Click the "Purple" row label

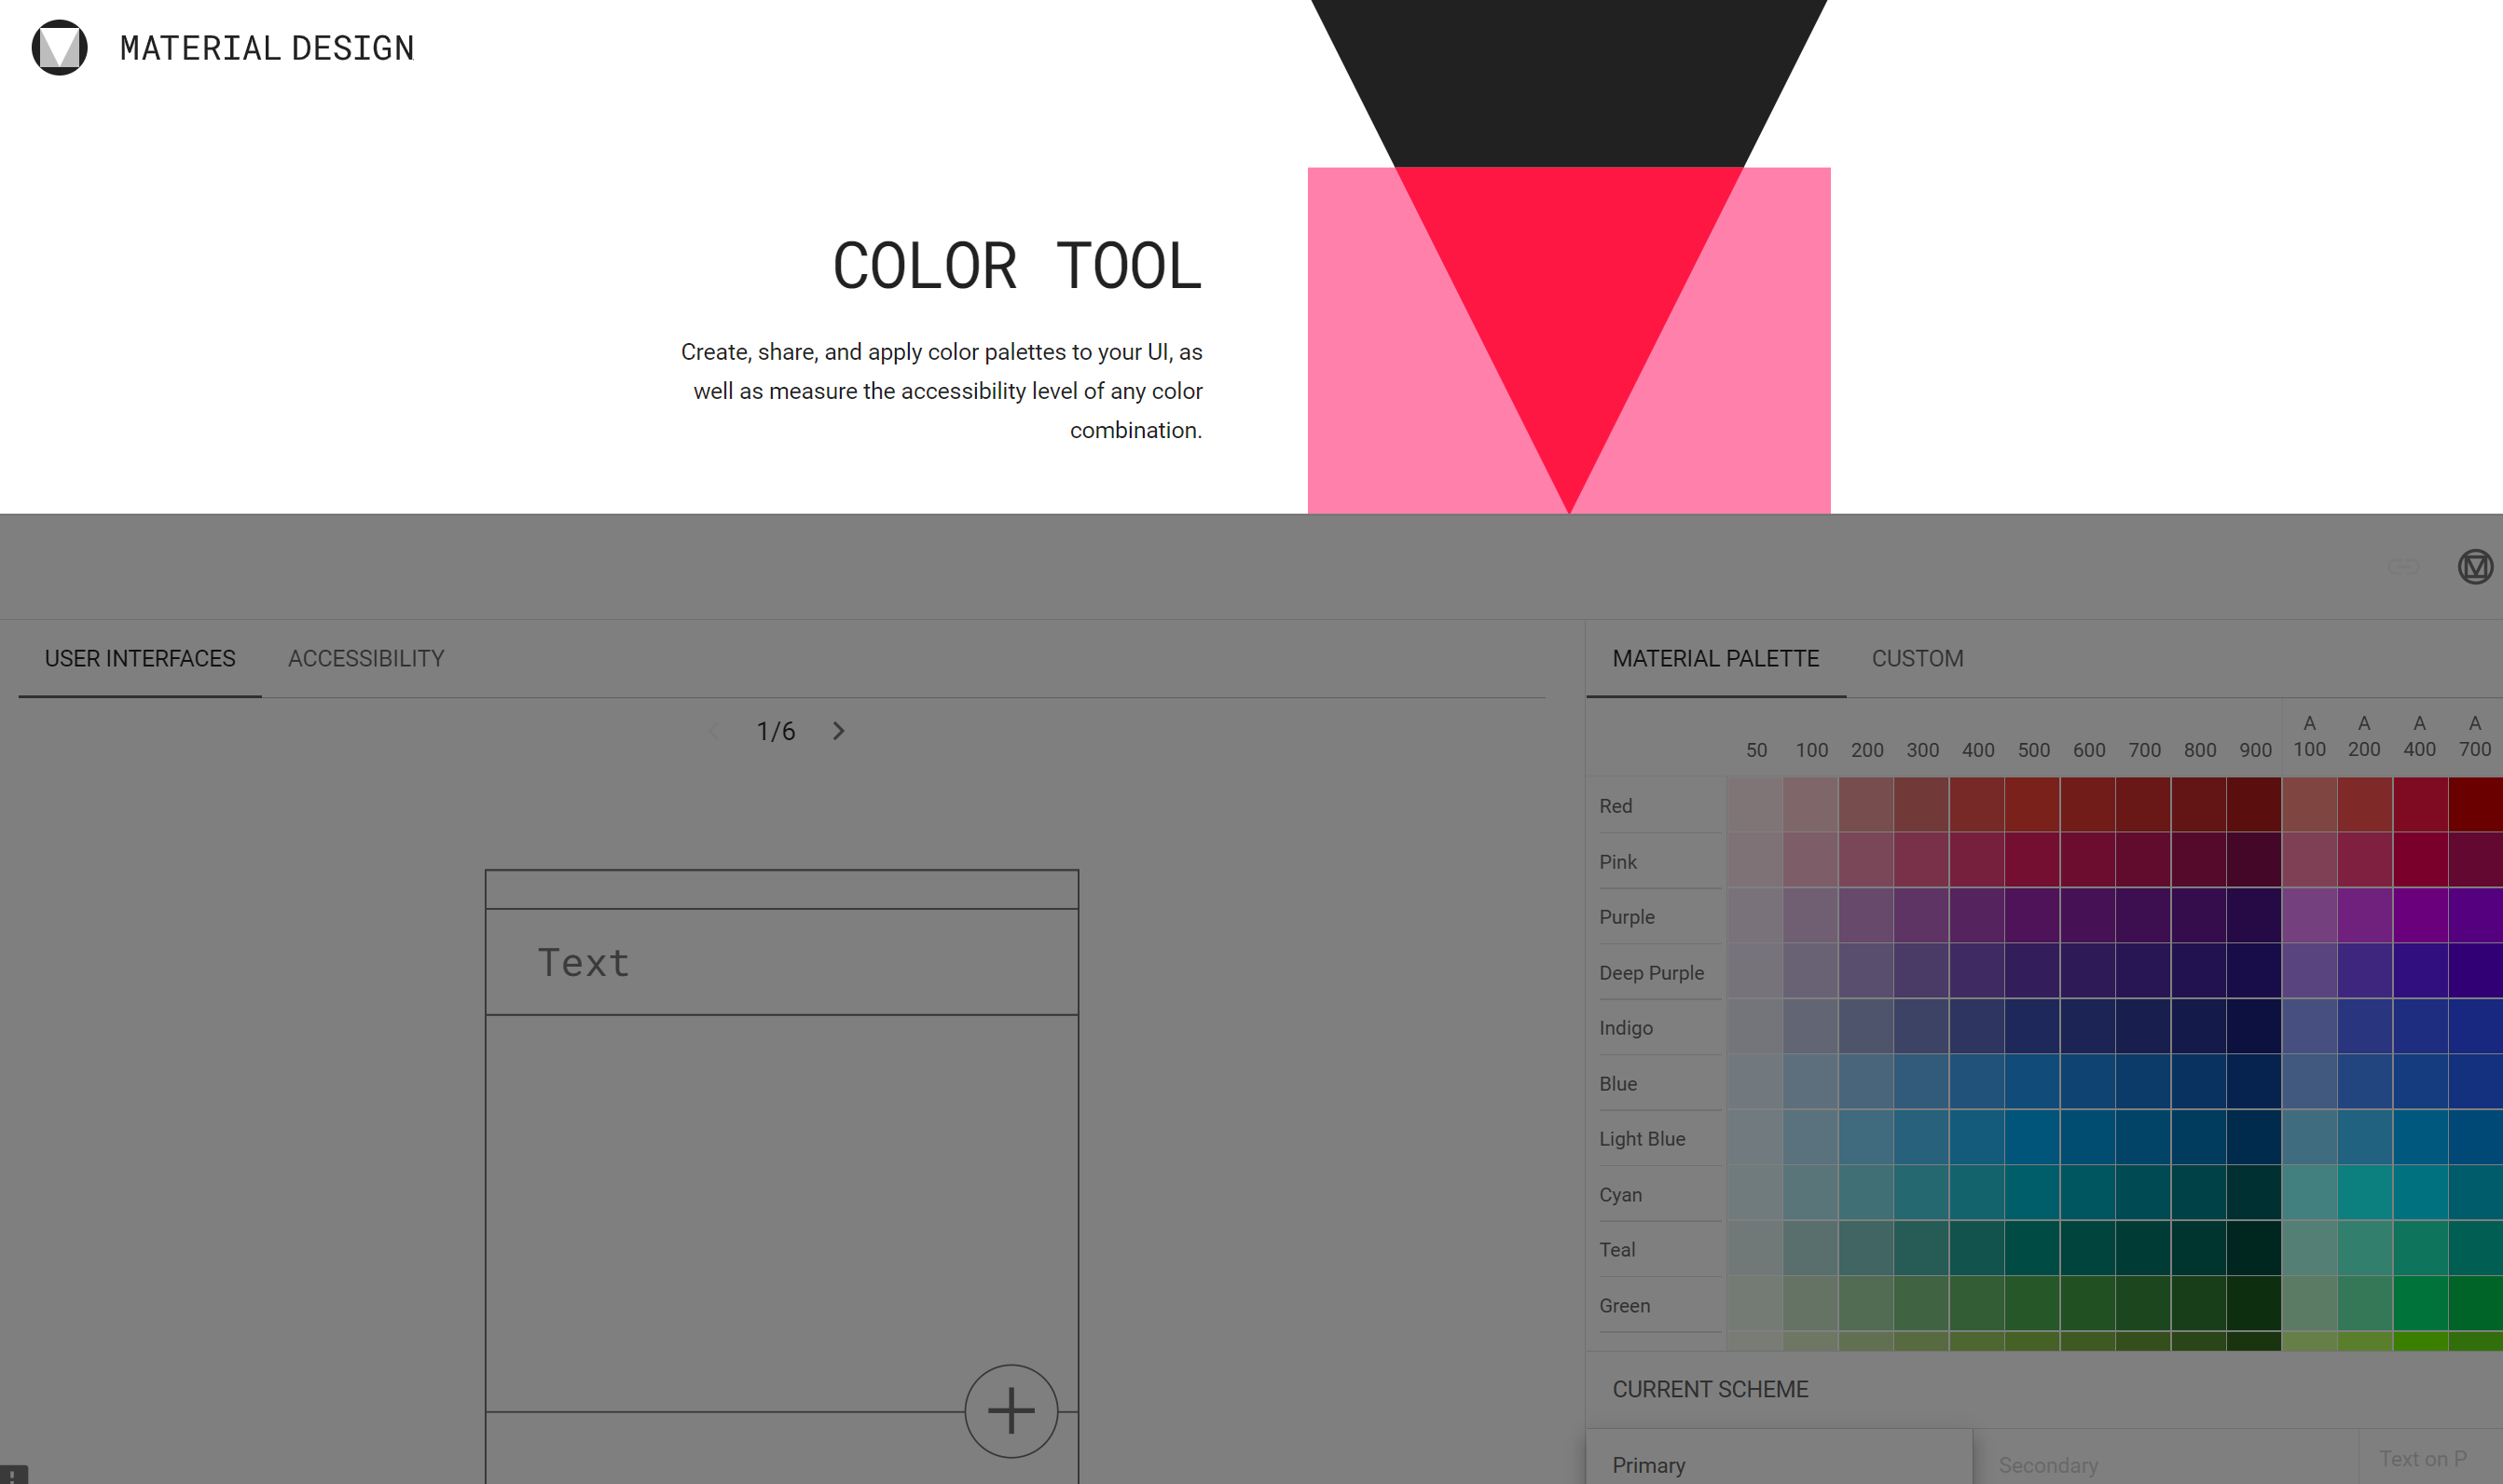coord(1626,917)
